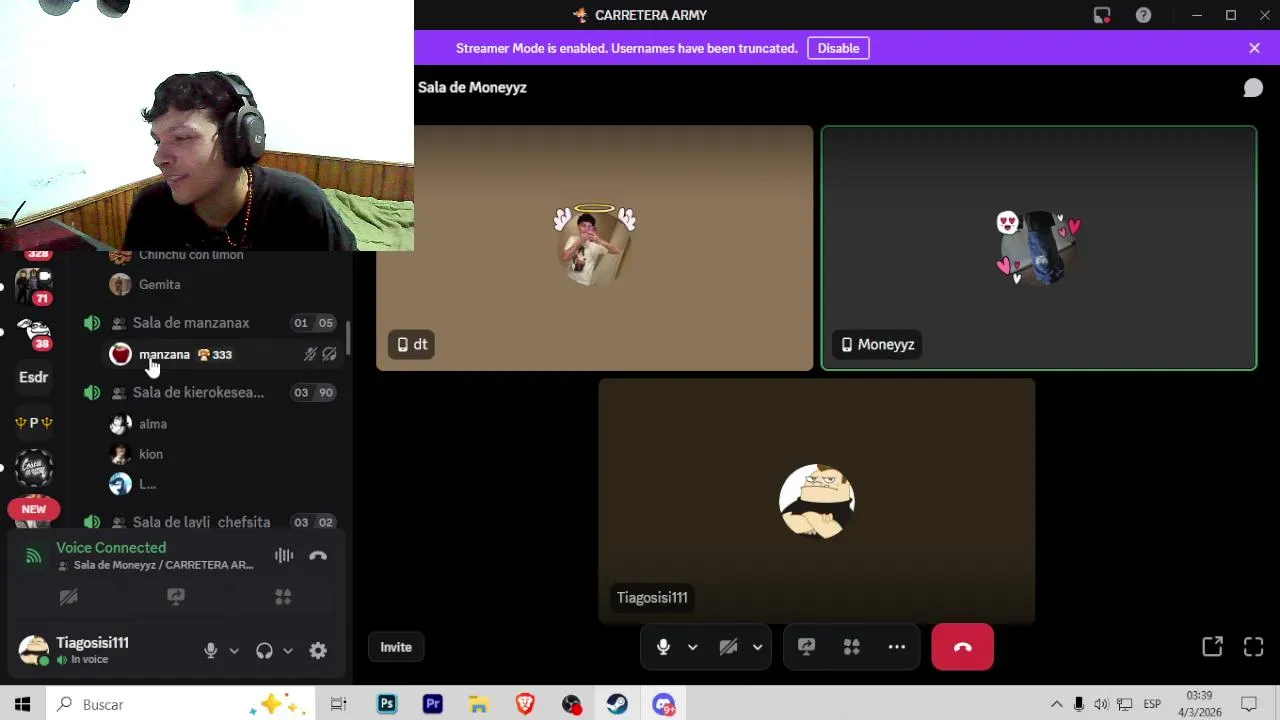
Task: Open the Esdr server
Action: [x=34, y=377]
